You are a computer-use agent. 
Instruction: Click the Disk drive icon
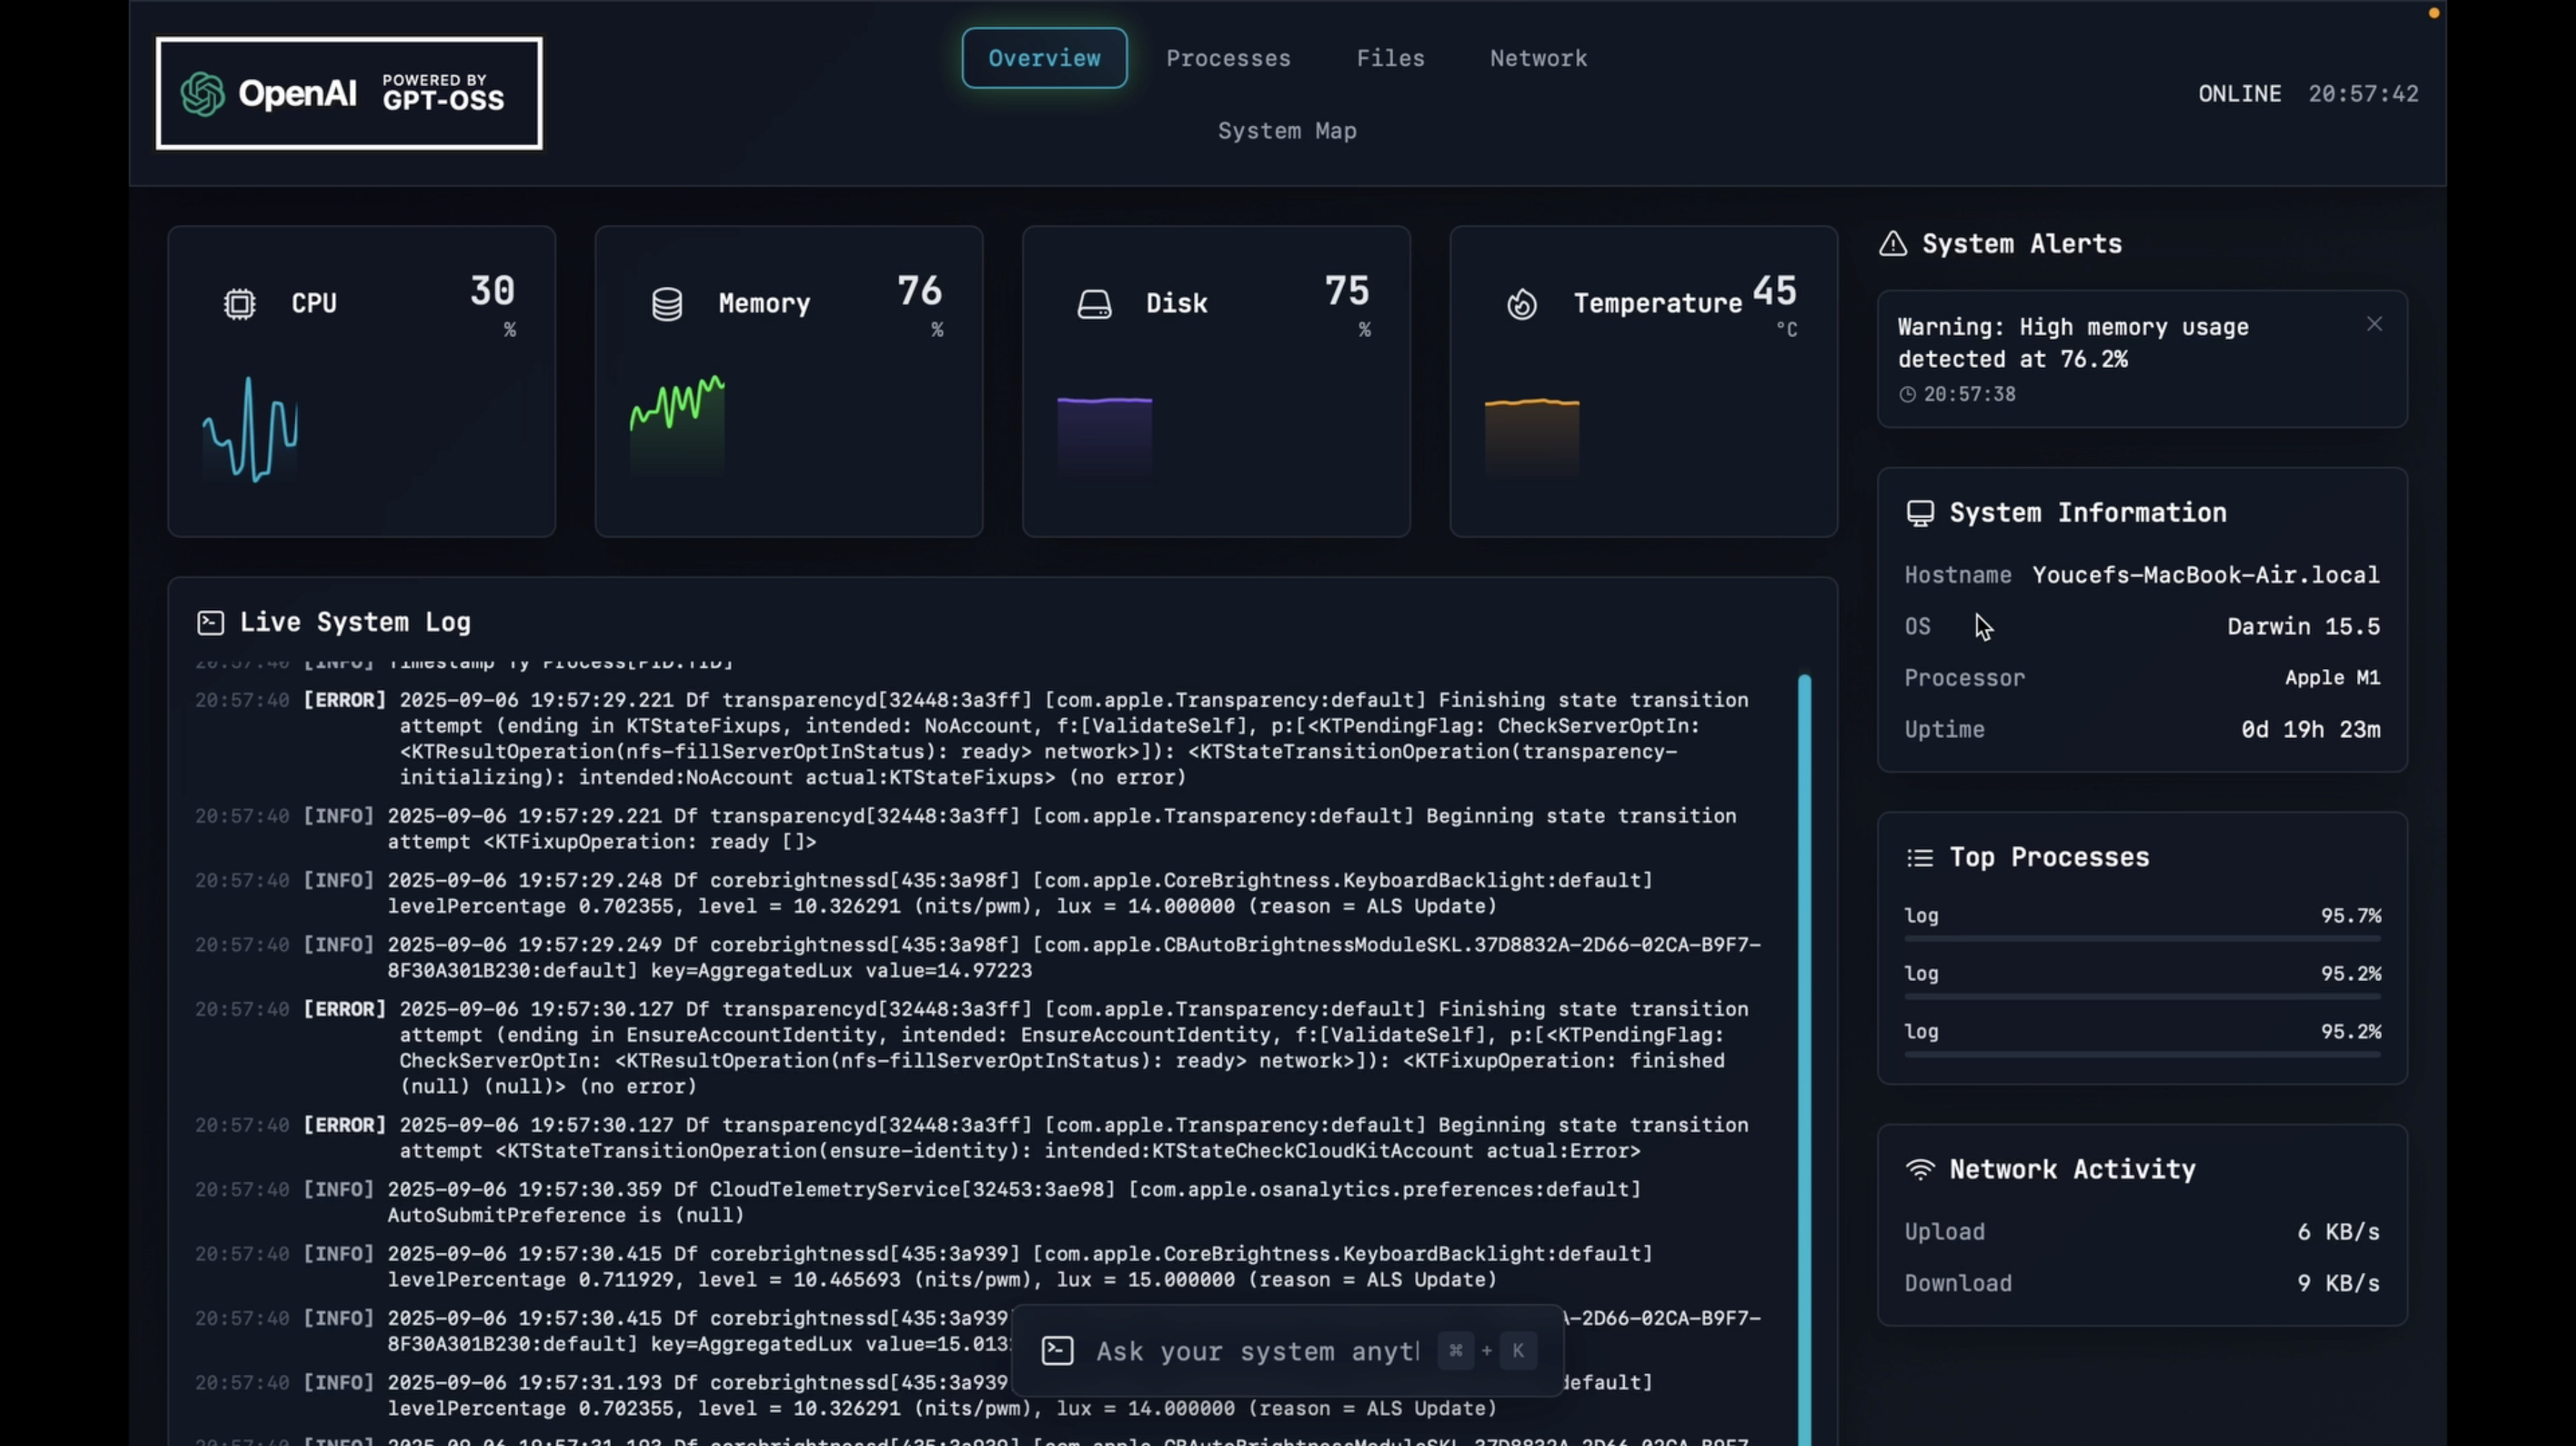(1094, 304)
